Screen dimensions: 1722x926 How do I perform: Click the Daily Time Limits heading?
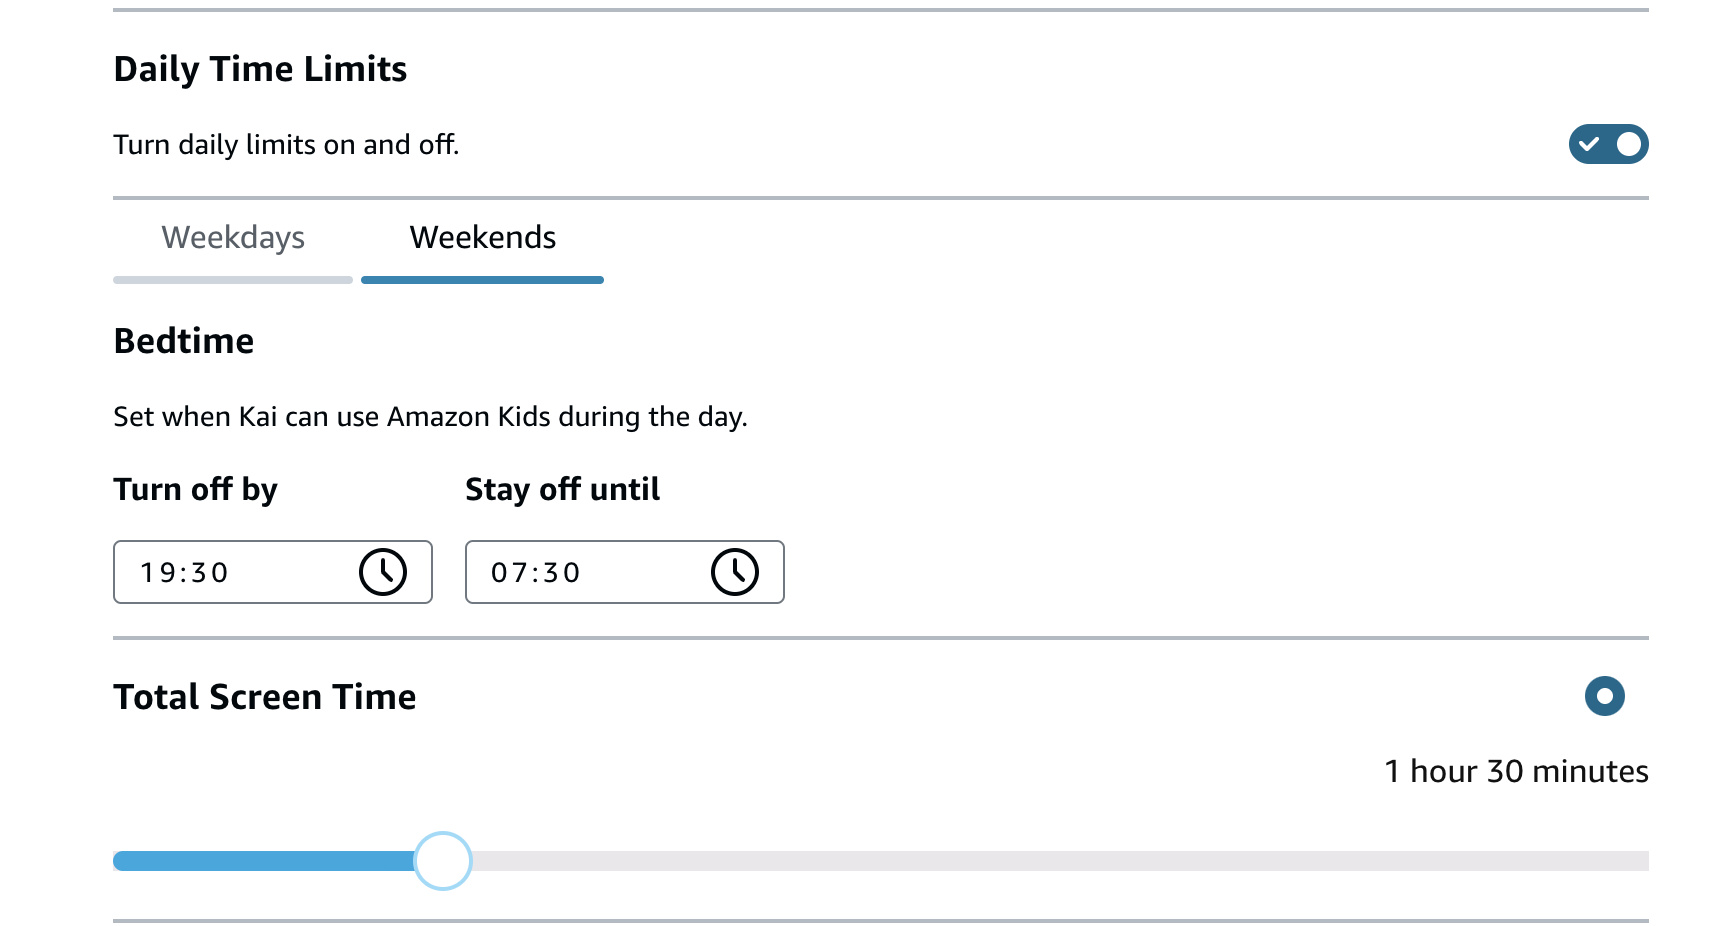tap(260, 69)
